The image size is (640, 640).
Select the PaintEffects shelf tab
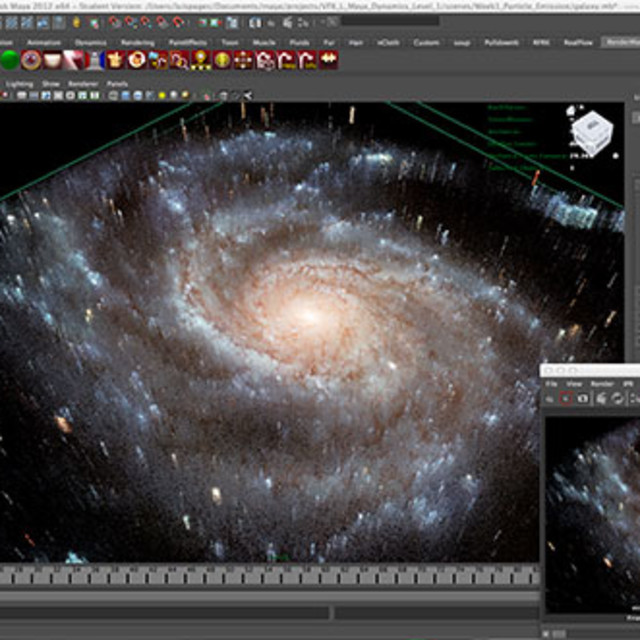tap(187, 42)
